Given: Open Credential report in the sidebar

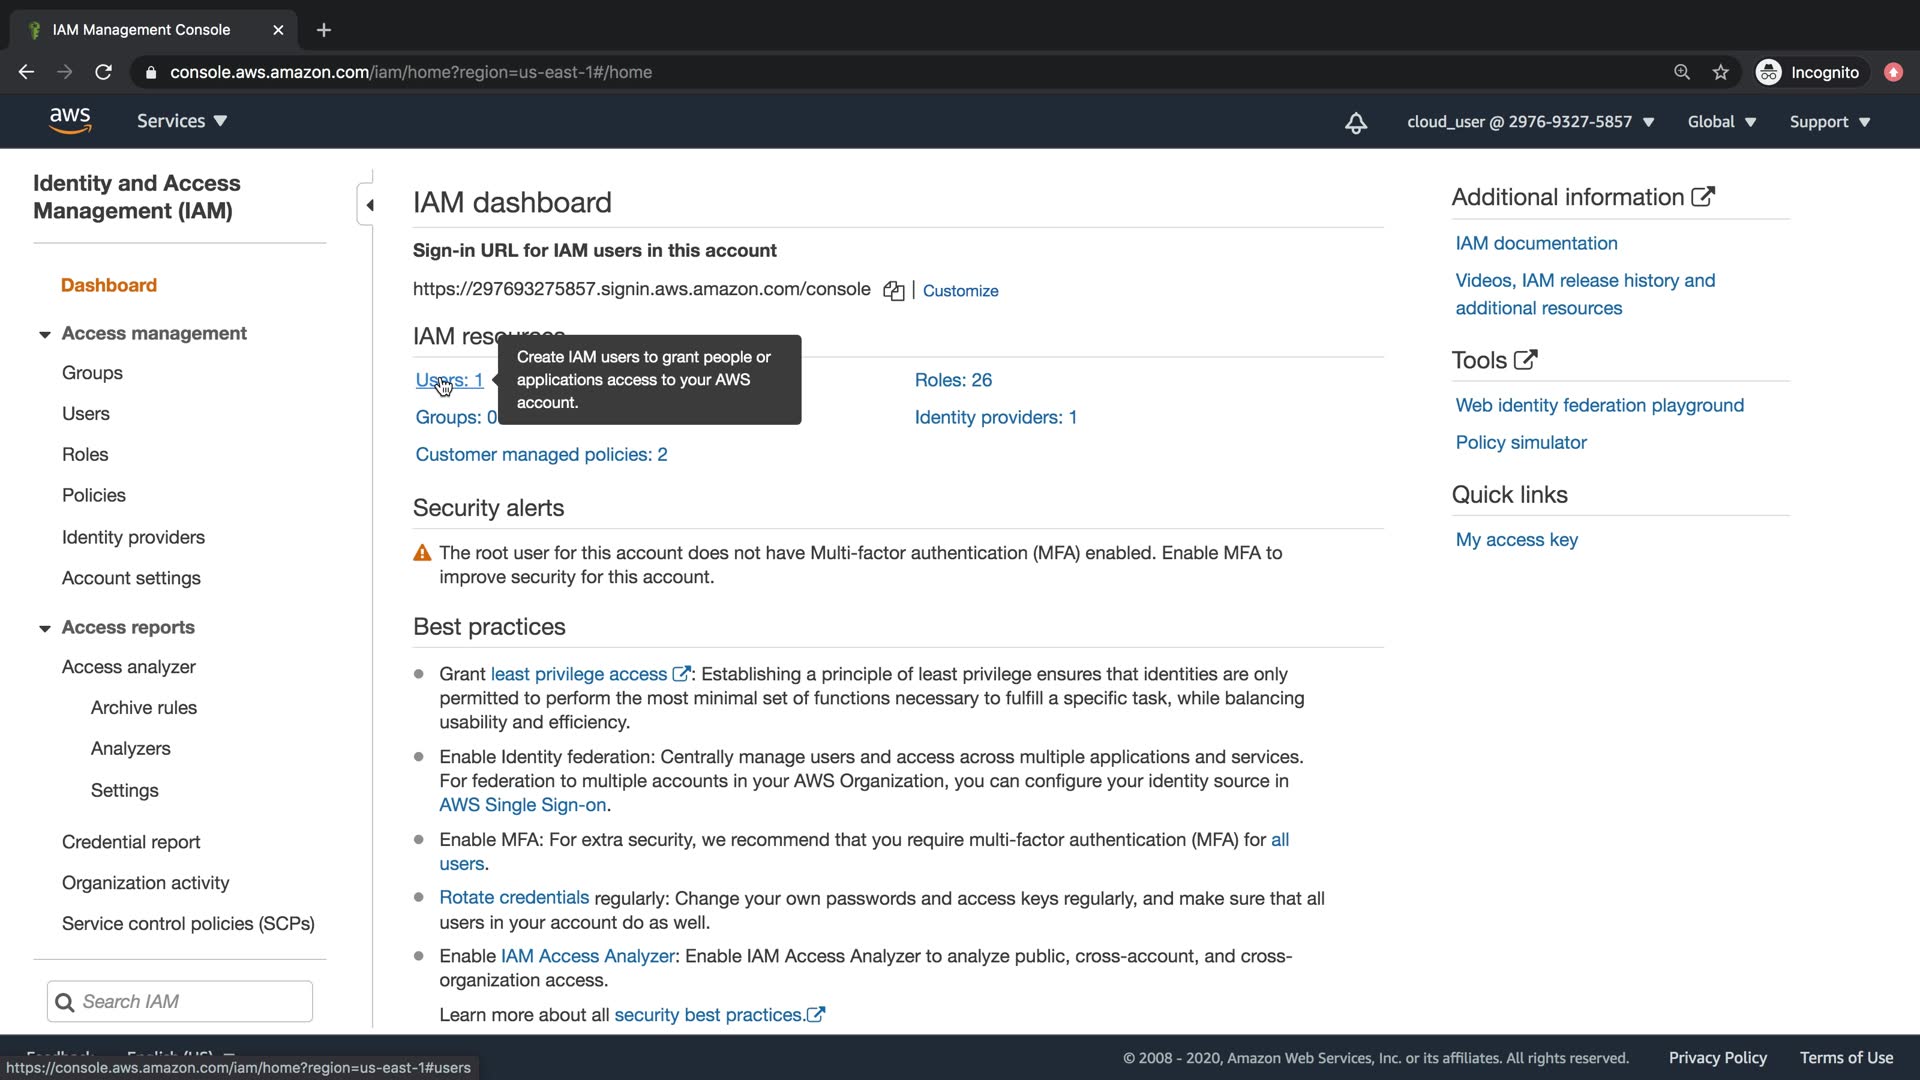Looking at the screenshot, I should [131, 842].
